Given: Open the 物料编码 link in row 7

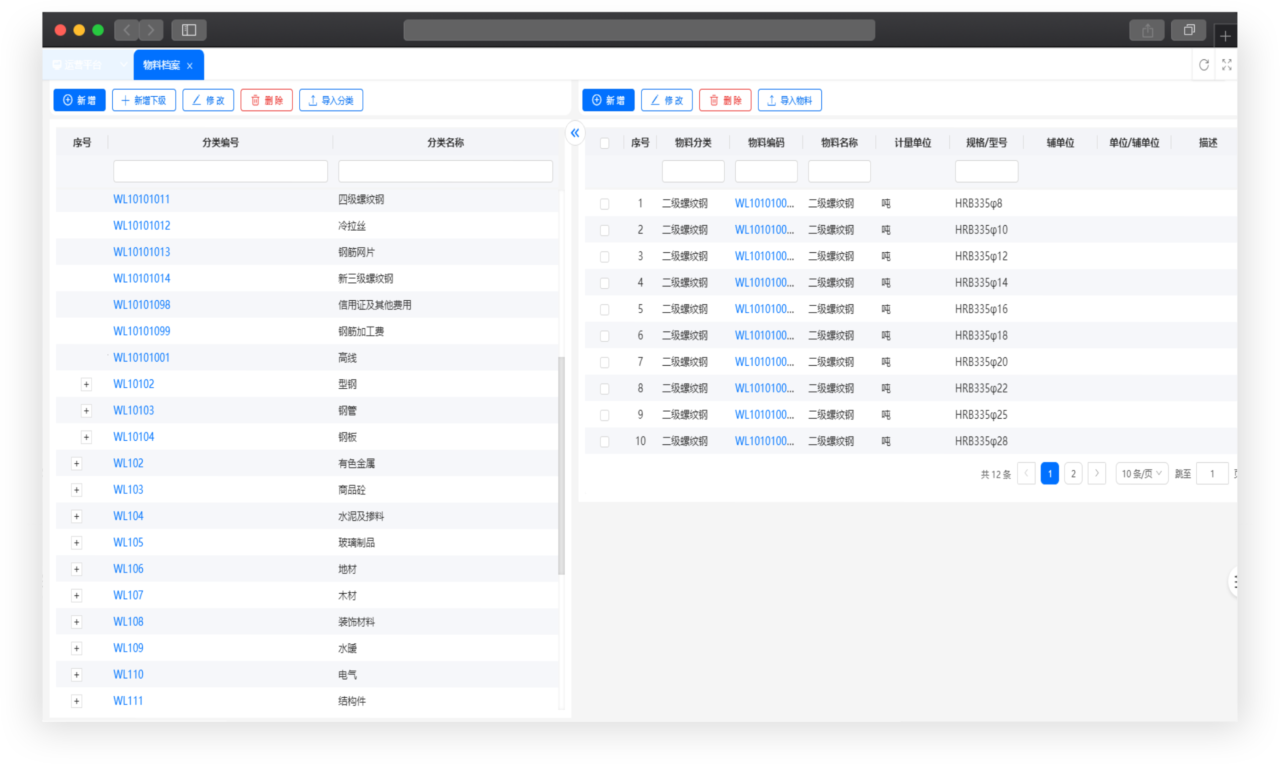Looking at the screenshot, I should pyautogui.click(x=765, y=361).
